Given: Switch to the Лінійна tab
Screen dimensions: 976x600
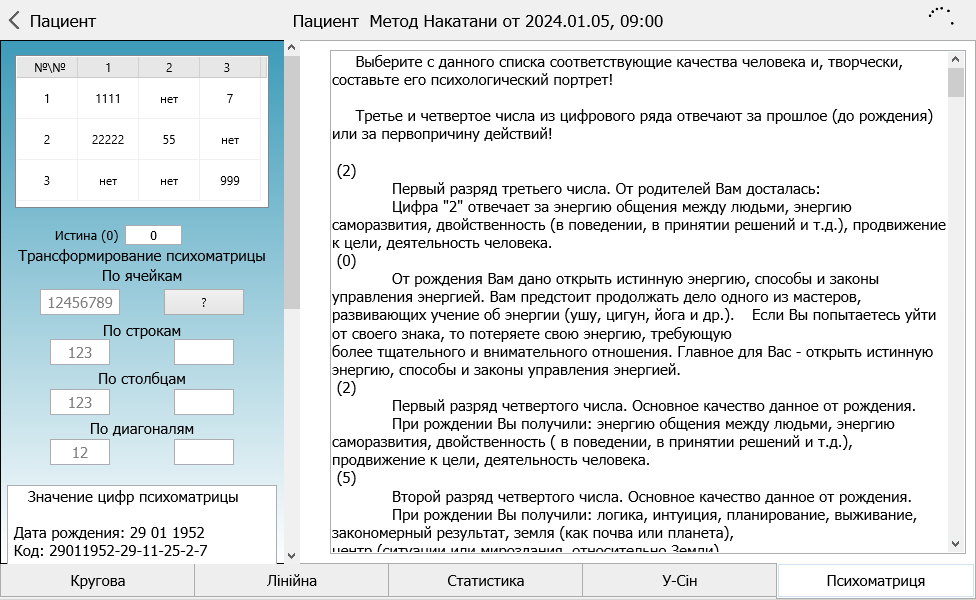Looking at the screenshot, I should 291,581.
